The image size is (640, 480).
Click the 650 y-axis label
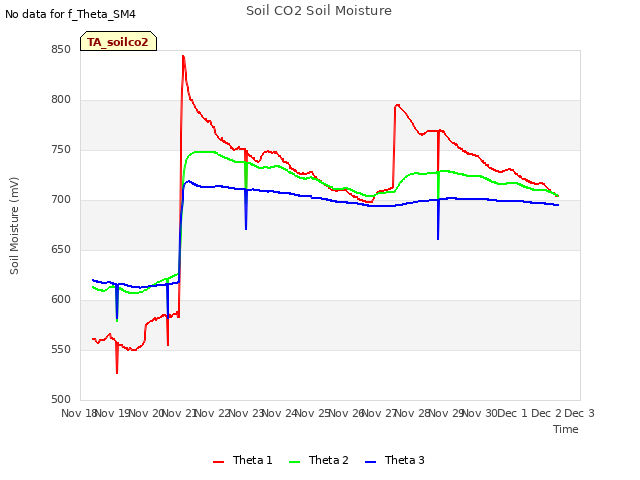(x=61, y=249)
